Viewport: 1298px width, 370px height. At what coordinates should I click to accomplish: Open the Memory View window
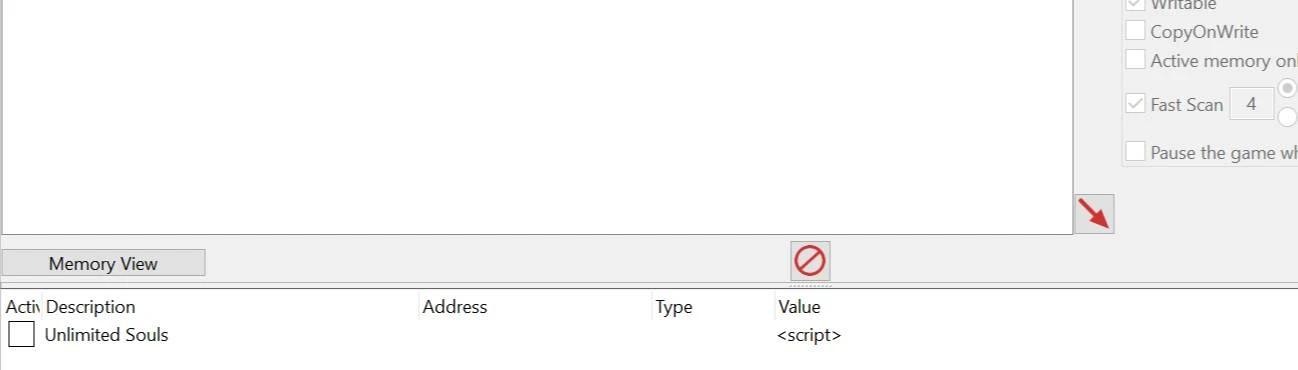[103, 263]
